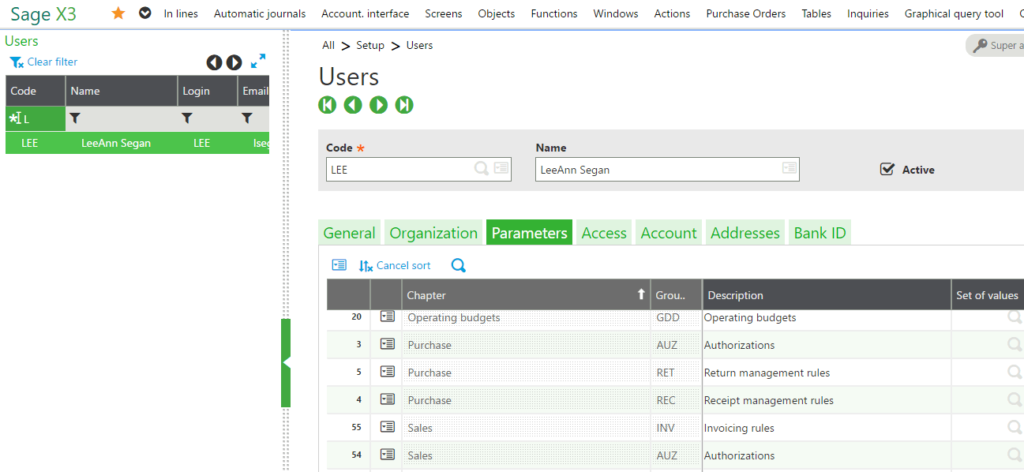
Task: Click Return management rules description cell
Action: (x=827, y=373)
